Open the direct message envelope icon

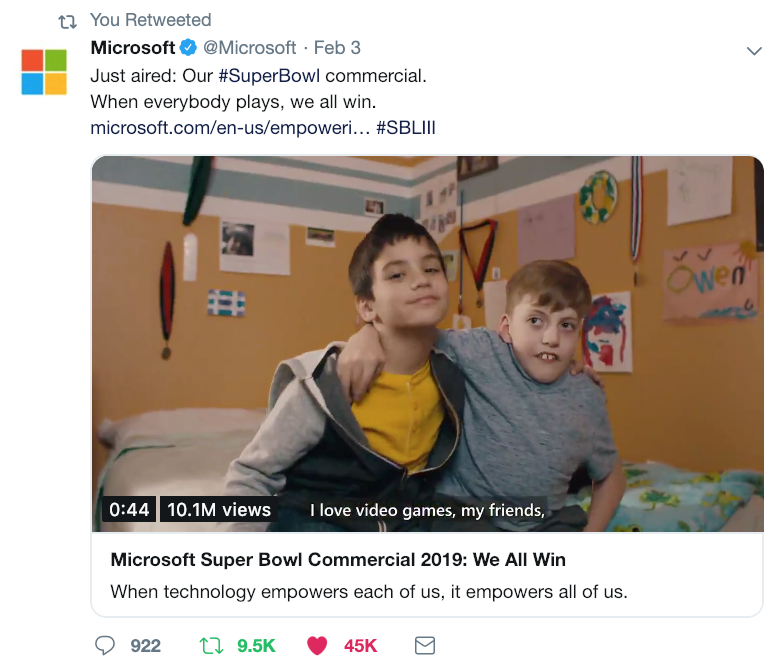(x=425, y=646)
